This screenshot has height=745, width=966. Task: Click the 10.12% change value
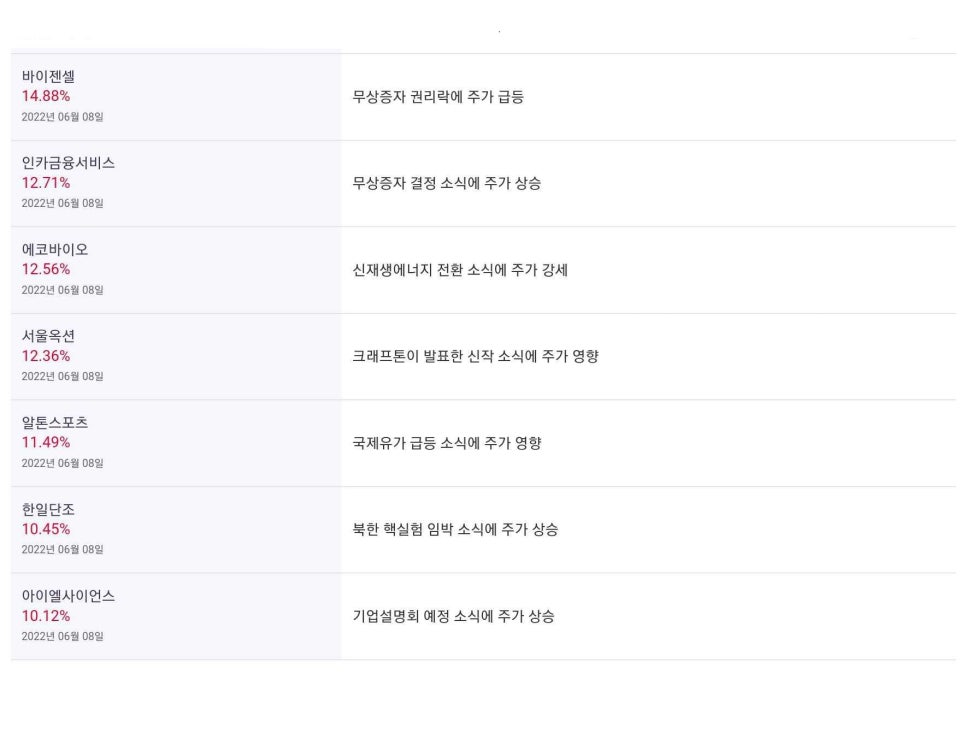[x=46, y=616]
